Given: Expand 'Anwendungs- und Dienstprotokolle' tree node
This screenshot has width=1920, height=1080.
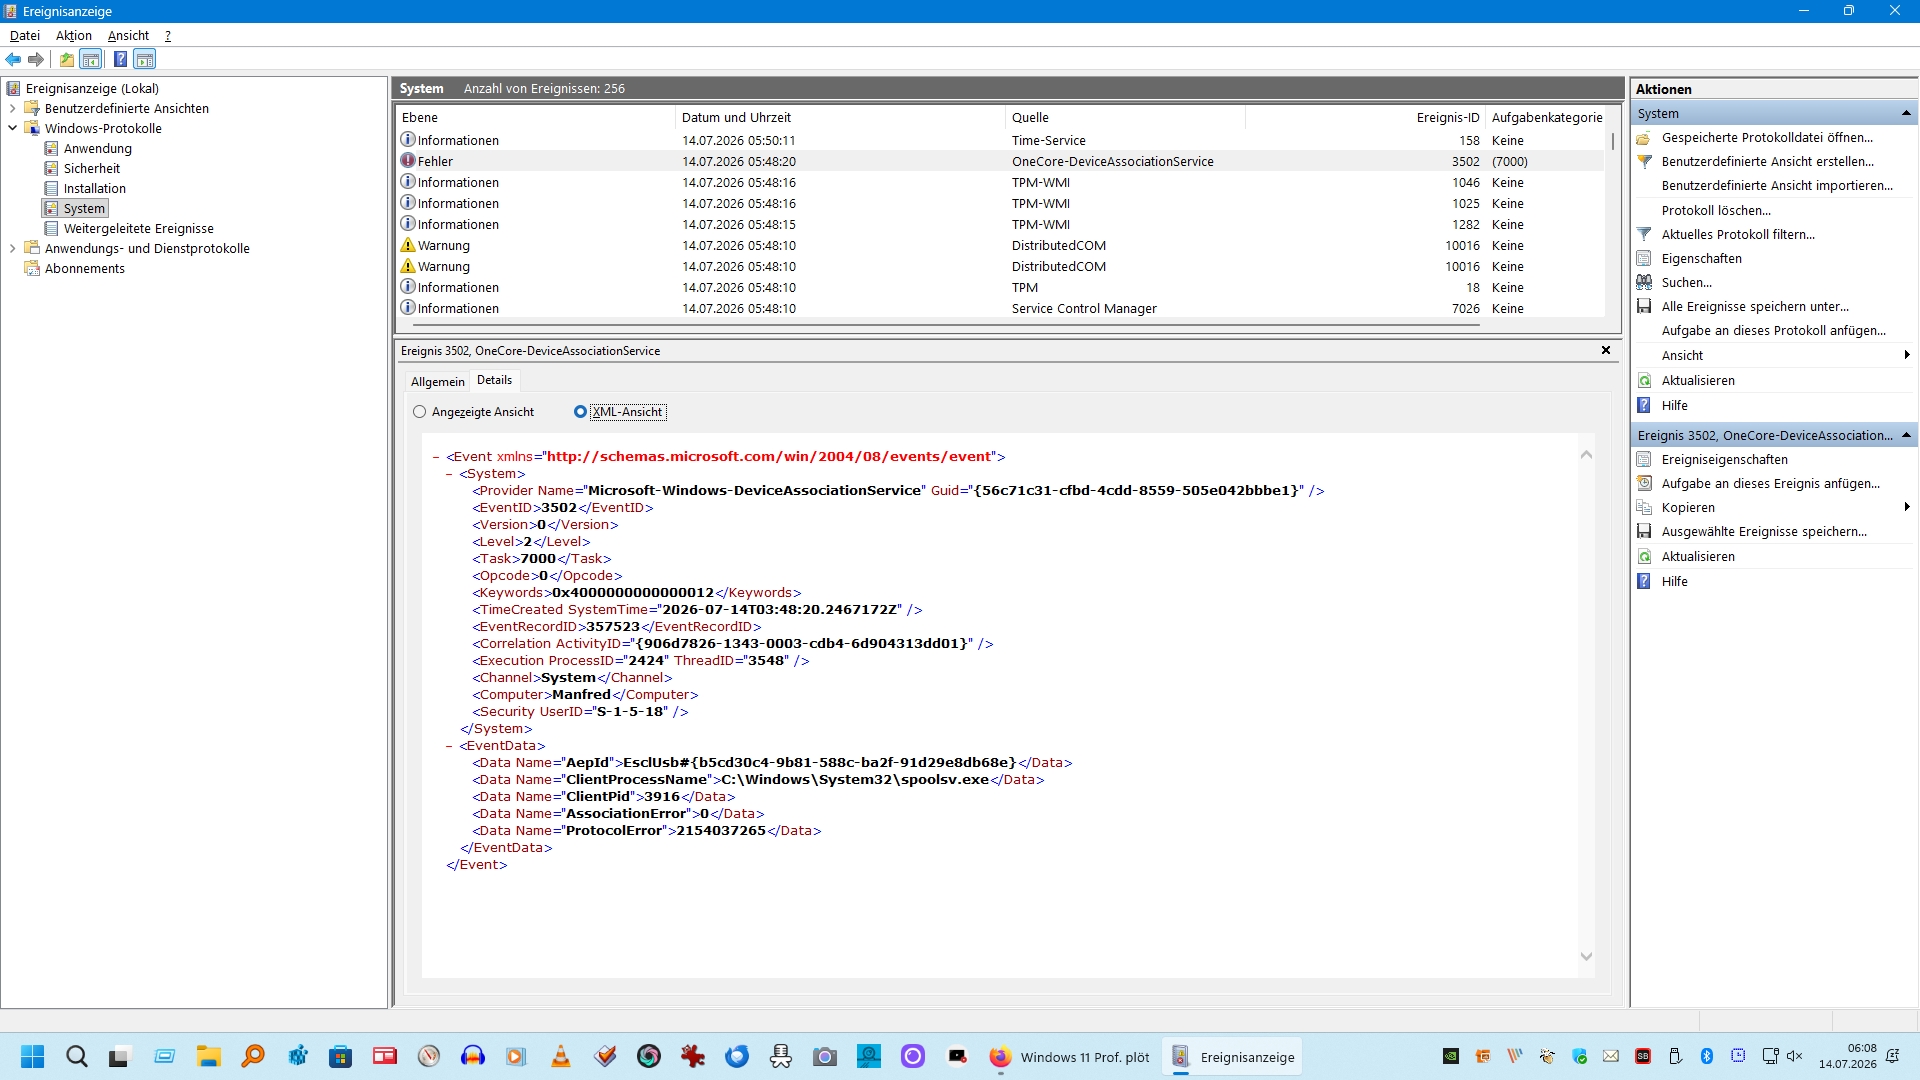Looking at the screenshot, I should pos(12,248).
